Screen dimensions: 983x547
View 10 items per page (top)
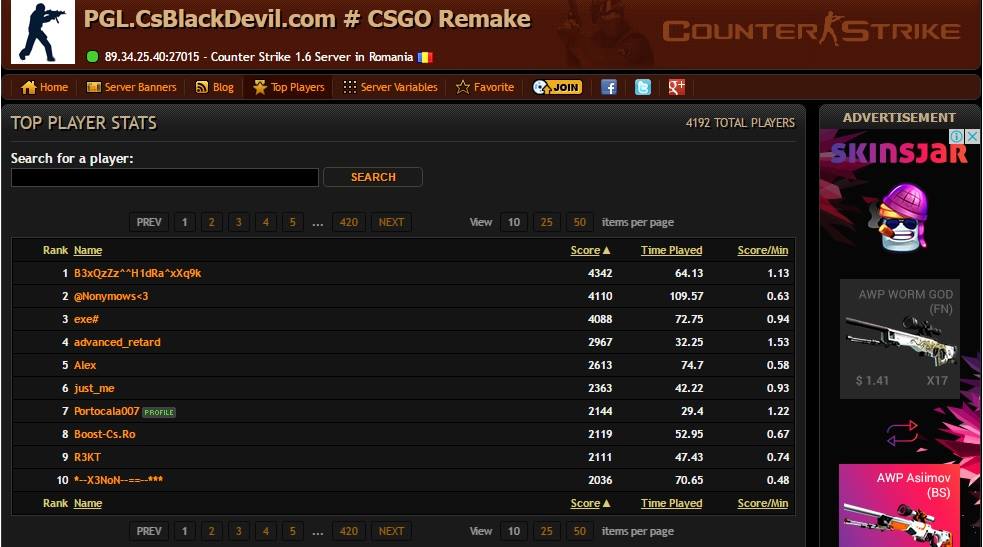(514, 222)
